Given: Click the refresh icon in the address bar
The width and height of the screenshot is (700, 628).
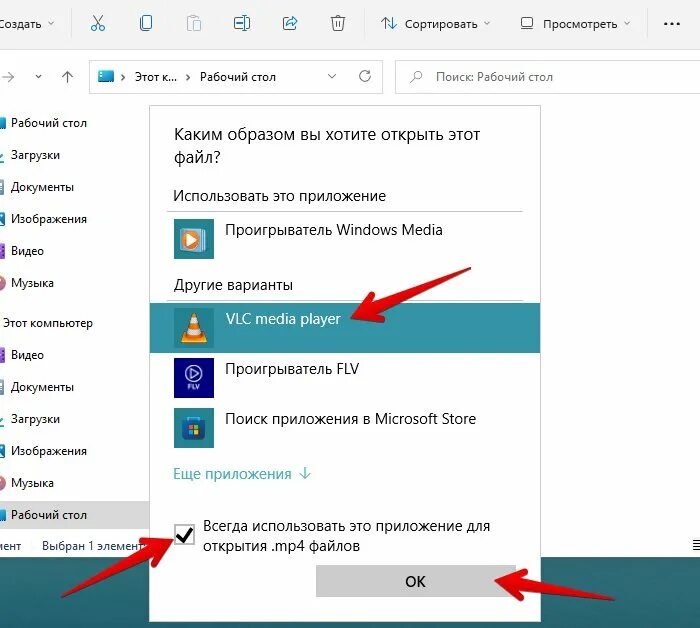Looking at the screenshot, I should (365, 76).
